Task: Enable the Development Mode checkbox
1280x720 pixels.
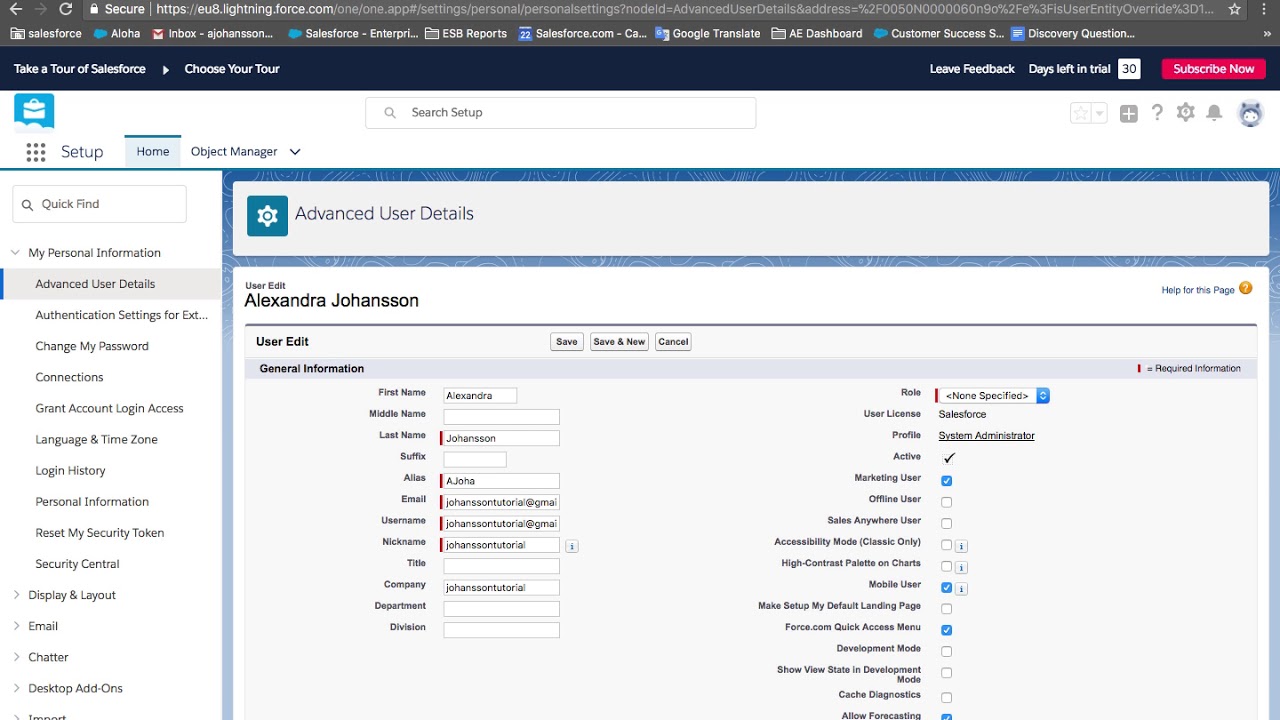Action: 946,652
